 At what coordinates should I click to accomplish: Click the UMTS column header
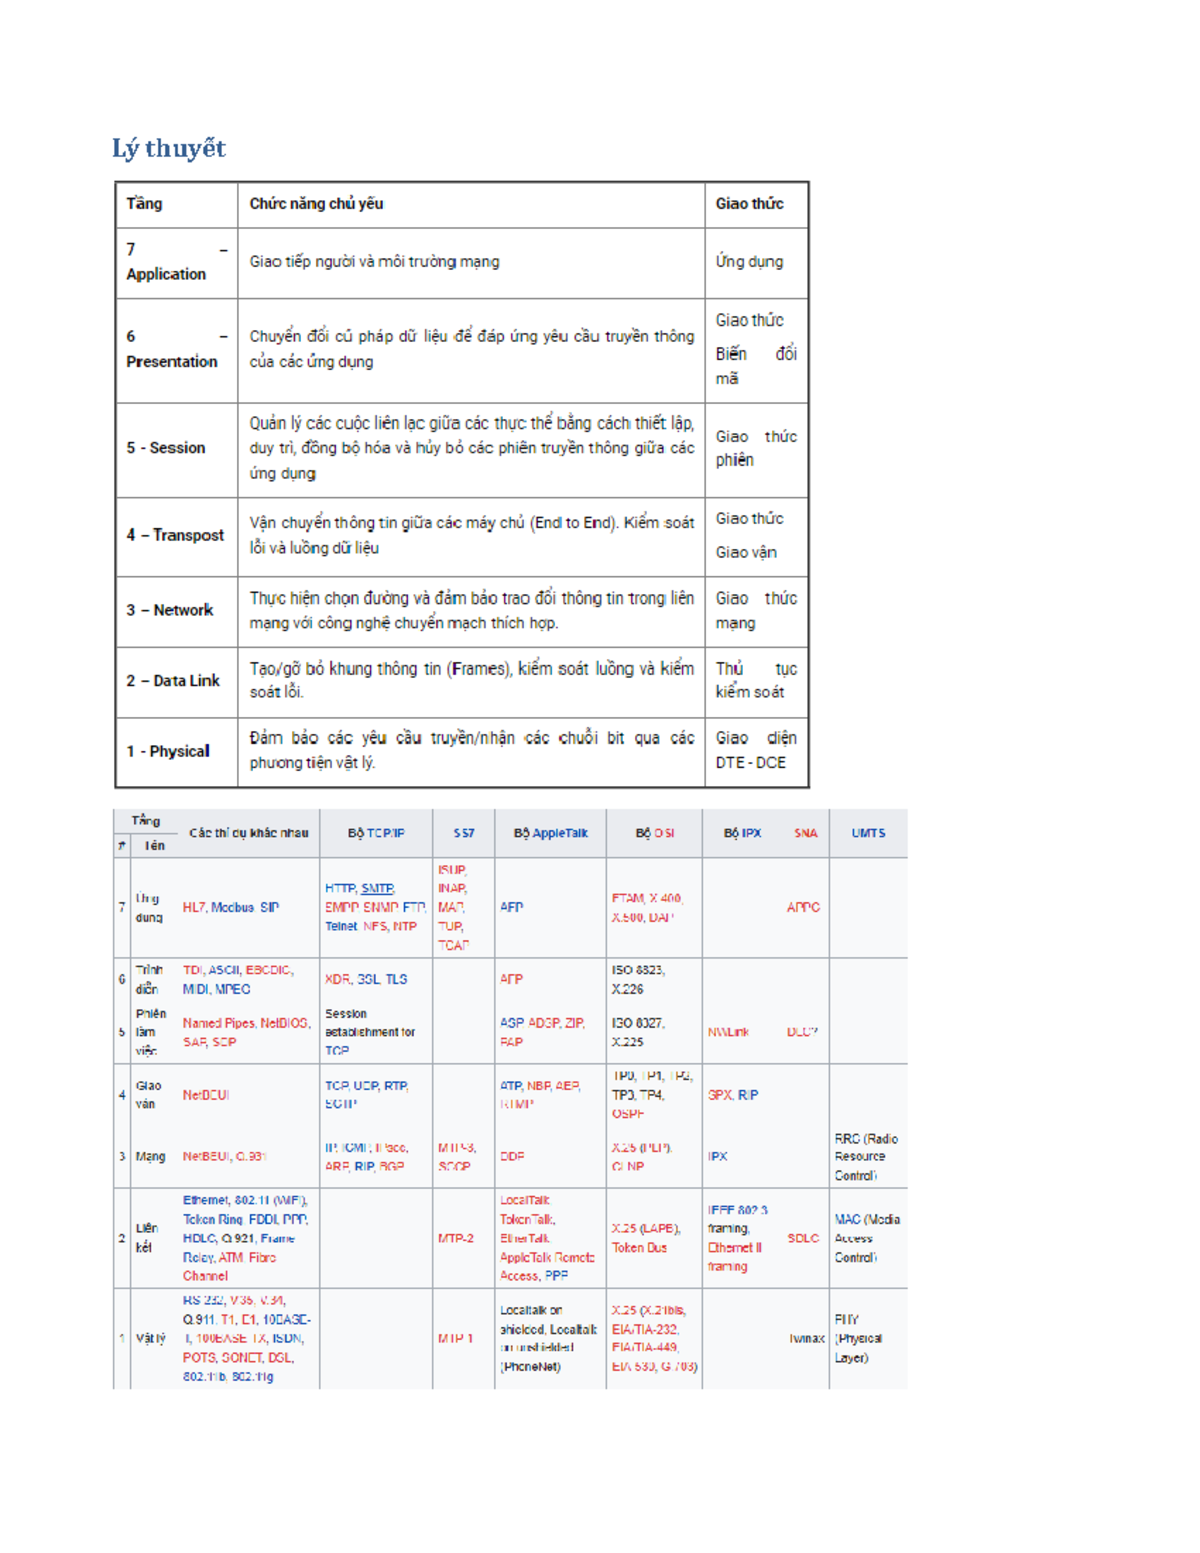(868, 833)
